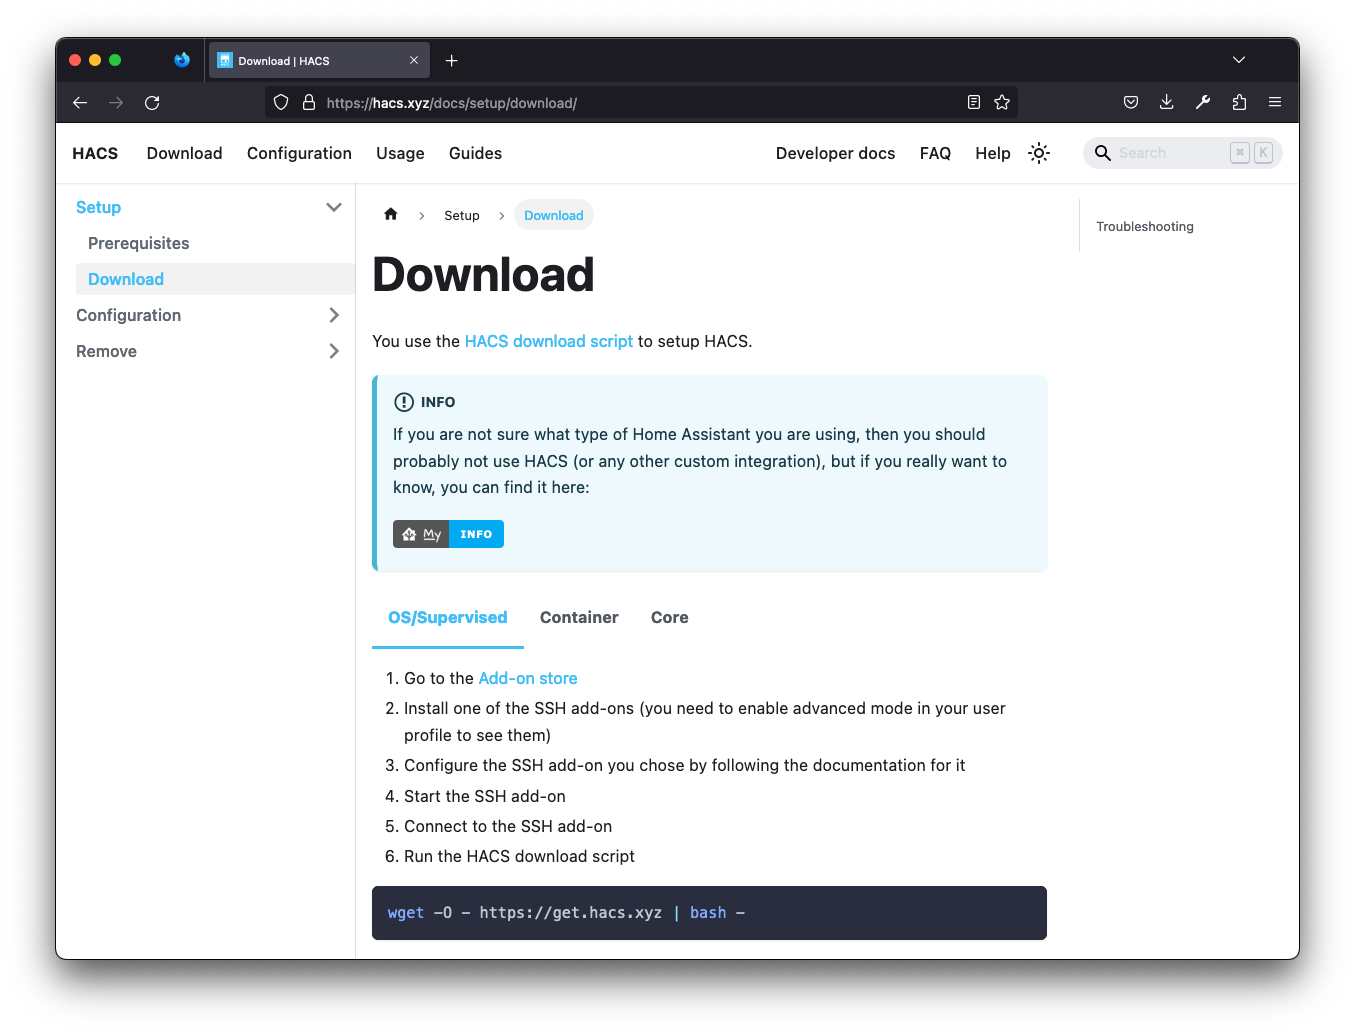Toggle light/dark mode sun icon
1355x1033 pixels.
pos(1039,153)
